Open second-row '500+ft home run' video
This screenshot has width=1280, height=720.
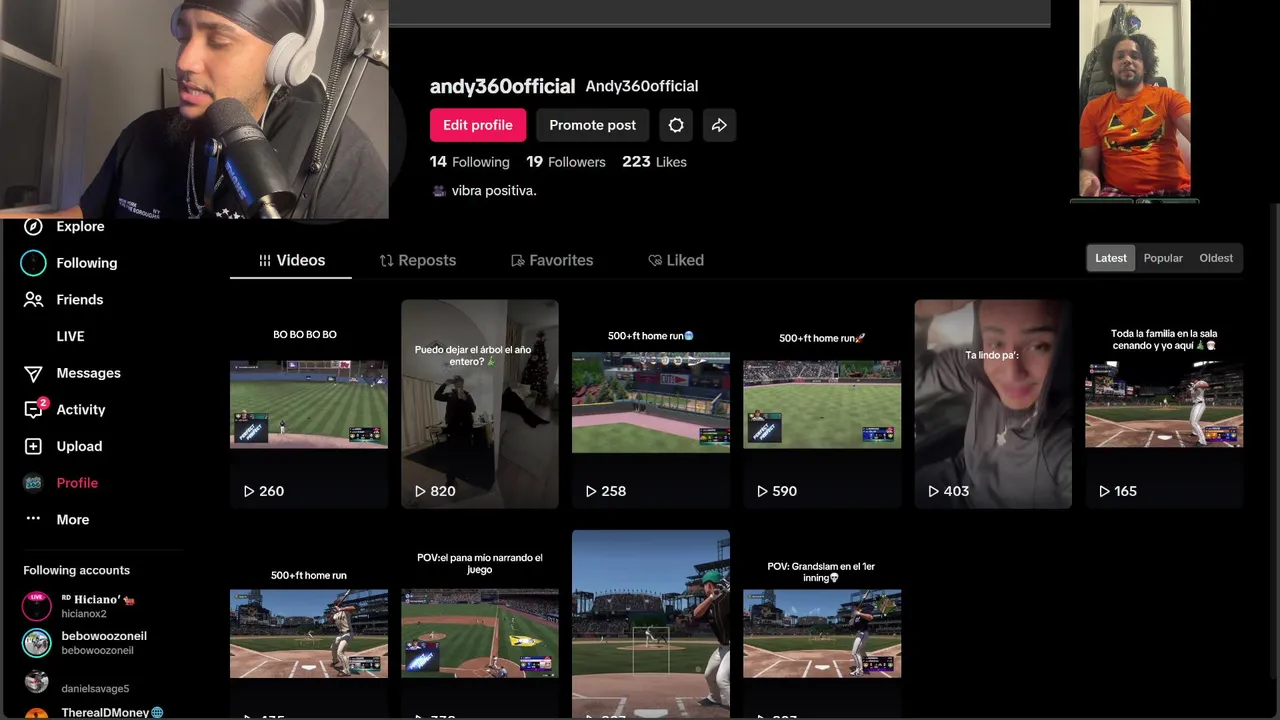(309, 624)
